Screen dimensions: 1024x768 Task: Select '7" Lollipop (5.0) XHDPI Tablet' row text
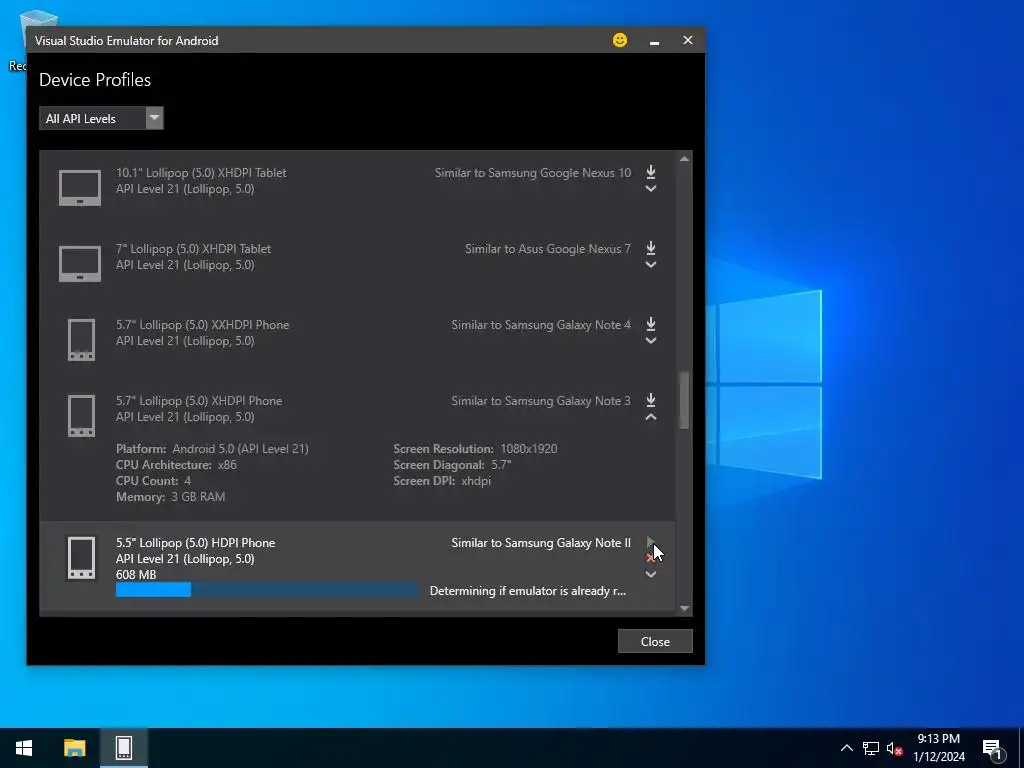pos(193,248)
